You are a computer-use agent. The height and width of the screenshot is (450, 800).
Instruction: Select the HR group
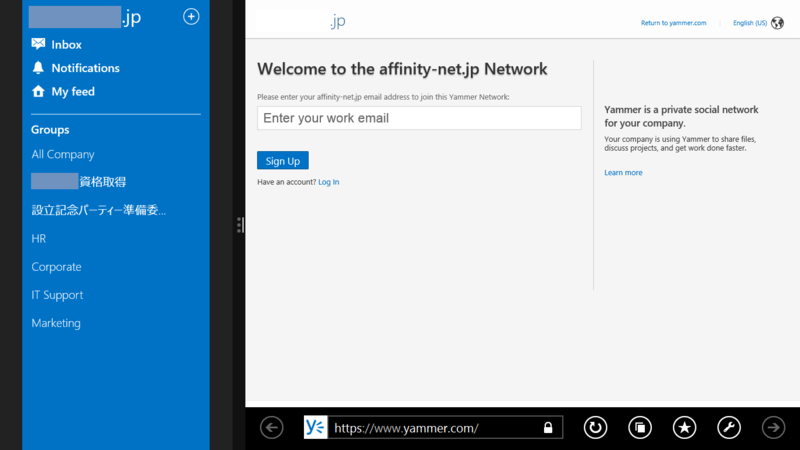point(39,238)
